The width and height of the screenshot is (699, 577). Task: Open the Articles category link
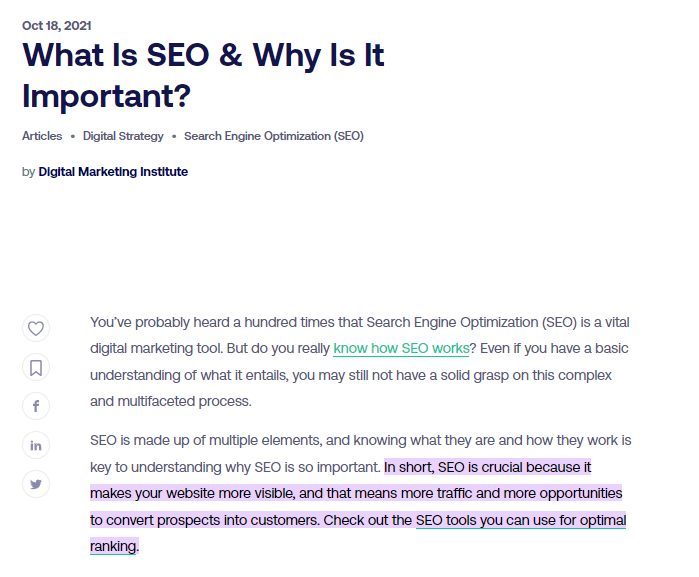(42, 136)
